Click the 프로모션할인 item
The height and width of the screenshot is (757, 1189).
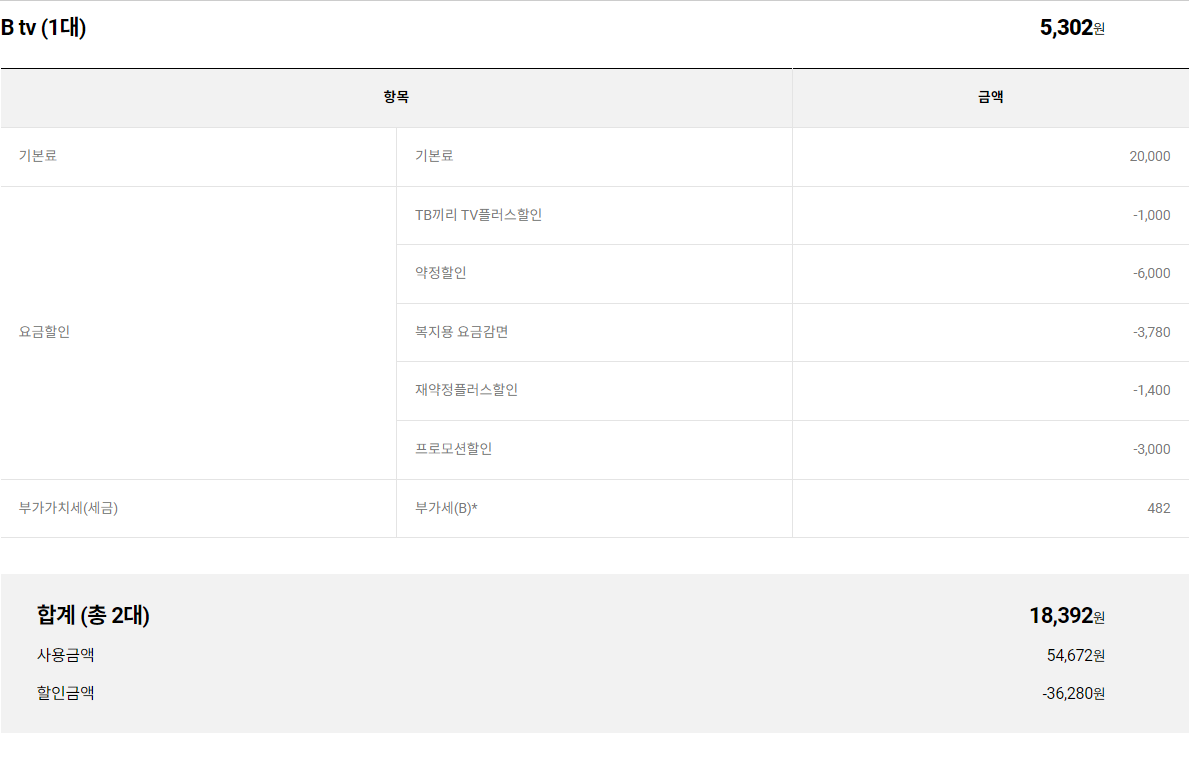(x=453, y=449)
